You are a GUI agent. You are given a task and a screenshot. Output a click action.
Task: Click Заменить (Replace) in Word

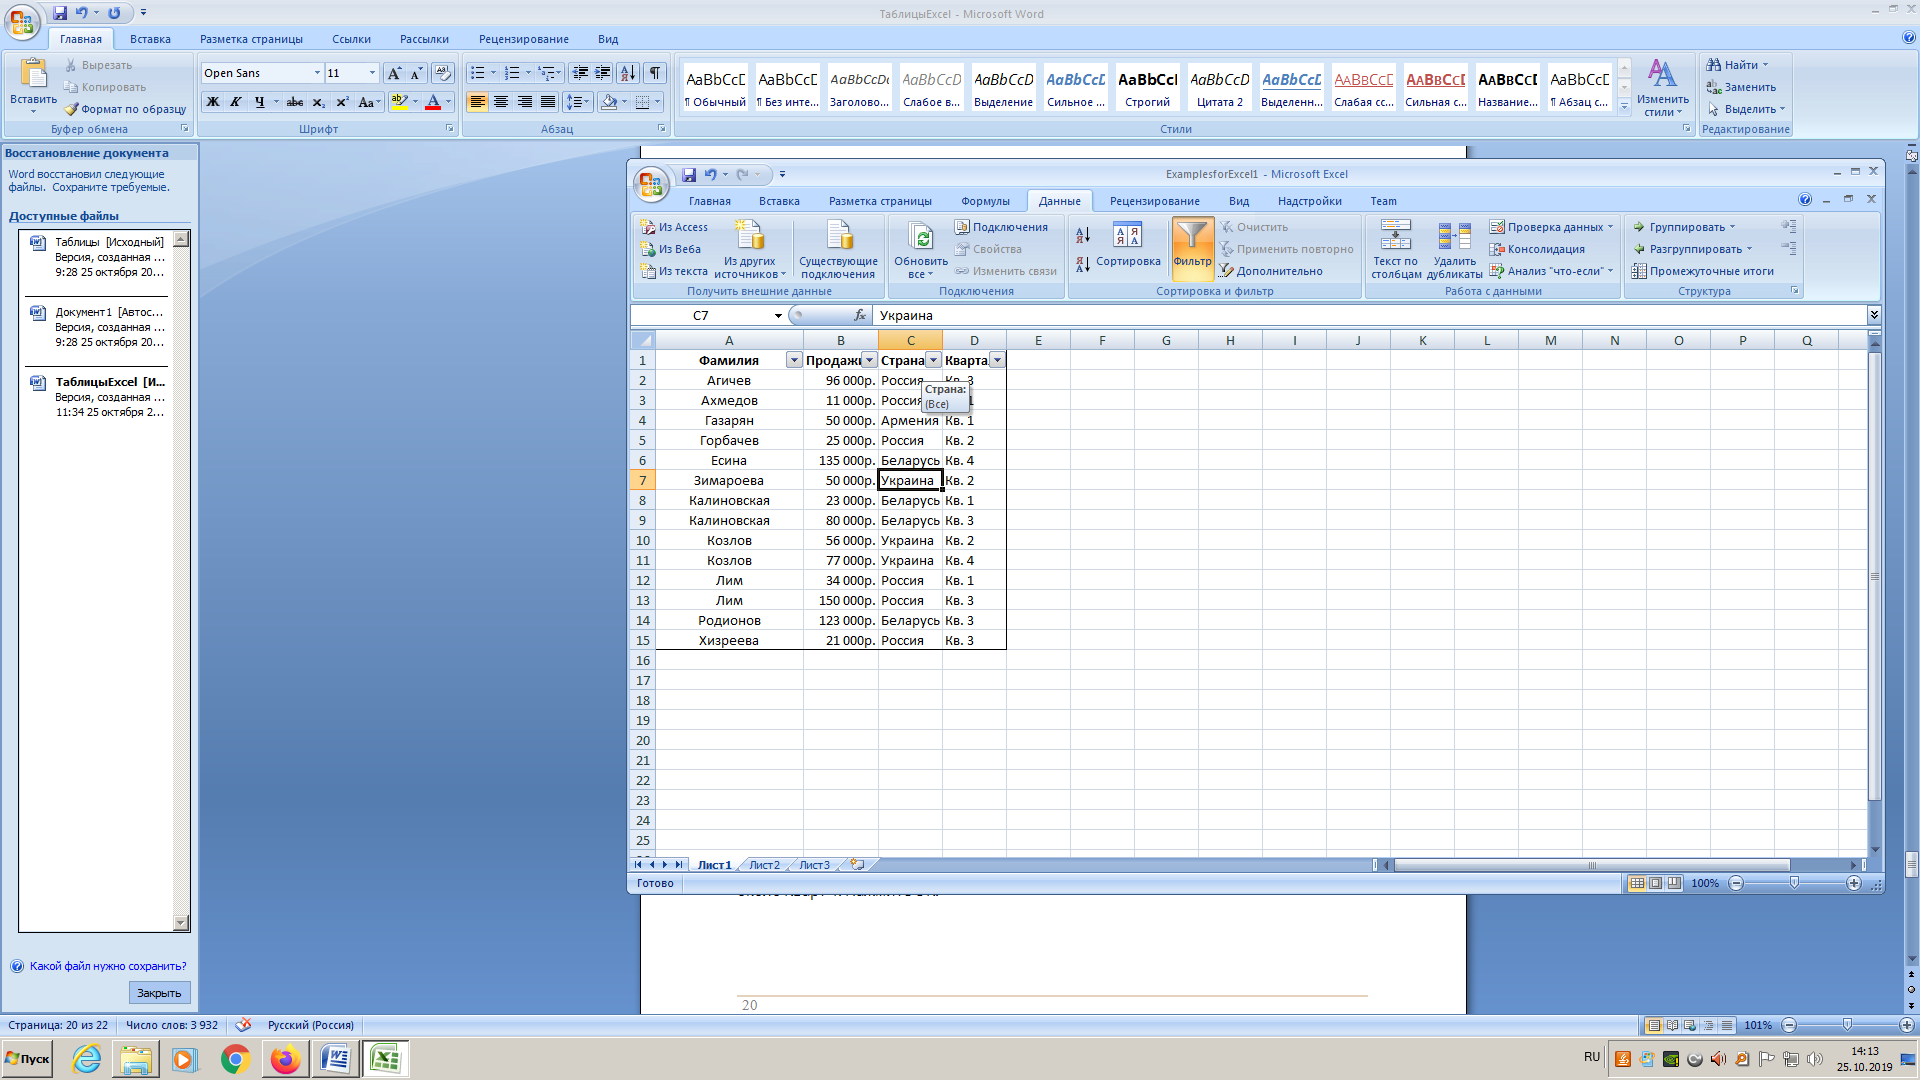[1741, 88]
